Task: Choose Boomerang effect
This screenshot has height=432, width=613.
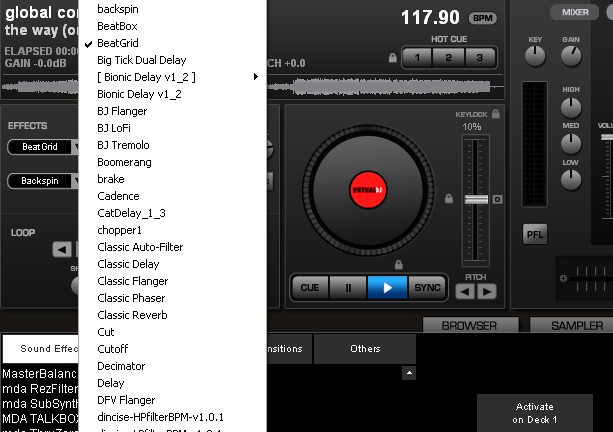Action: 172,162
